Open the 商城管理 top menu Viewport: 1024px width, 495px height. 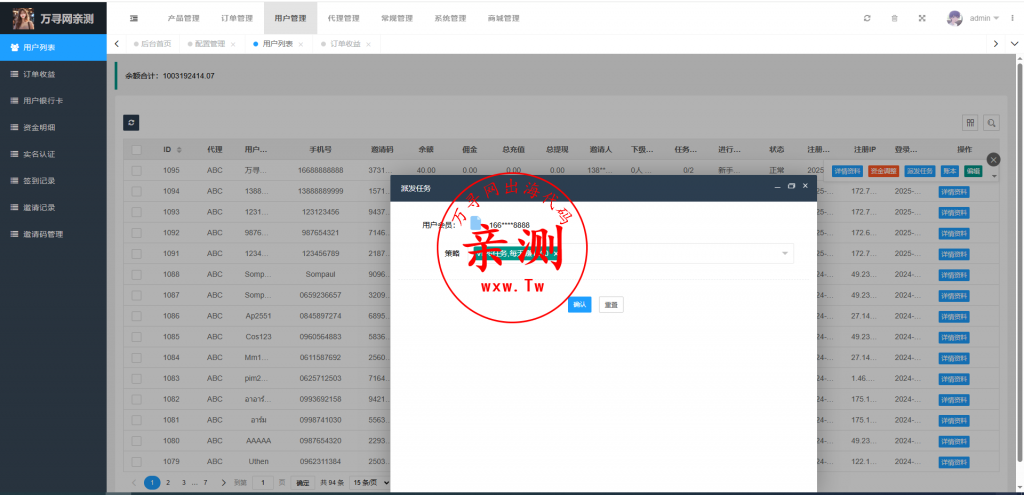tap(504, 18)
